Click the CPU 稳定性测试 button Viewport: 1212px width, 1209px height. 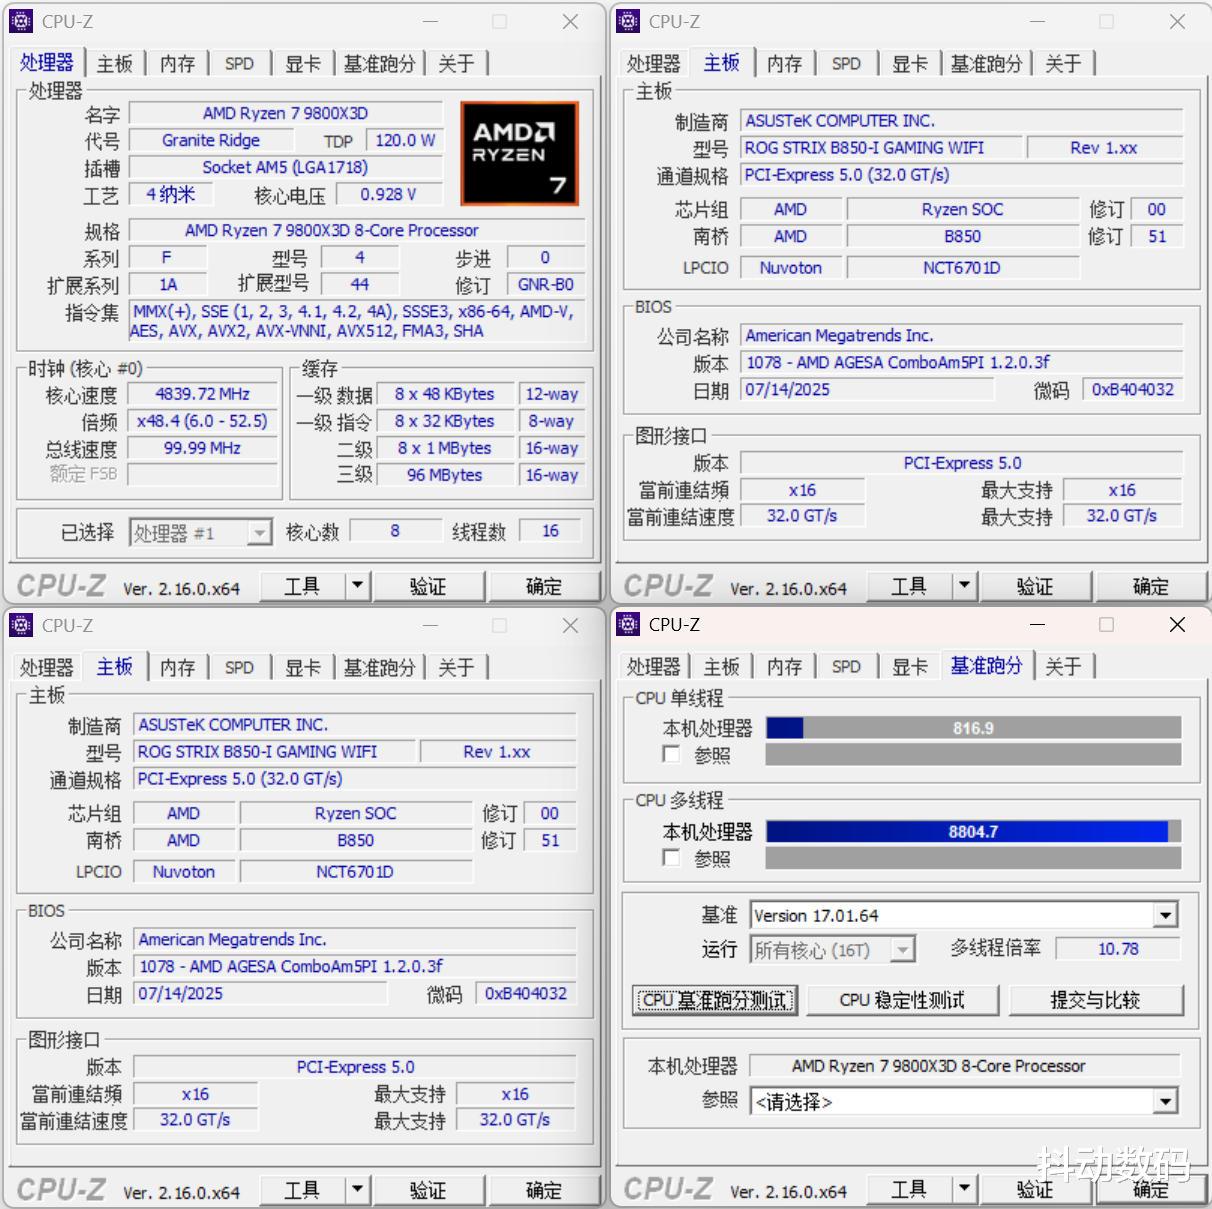(902, 1000)
